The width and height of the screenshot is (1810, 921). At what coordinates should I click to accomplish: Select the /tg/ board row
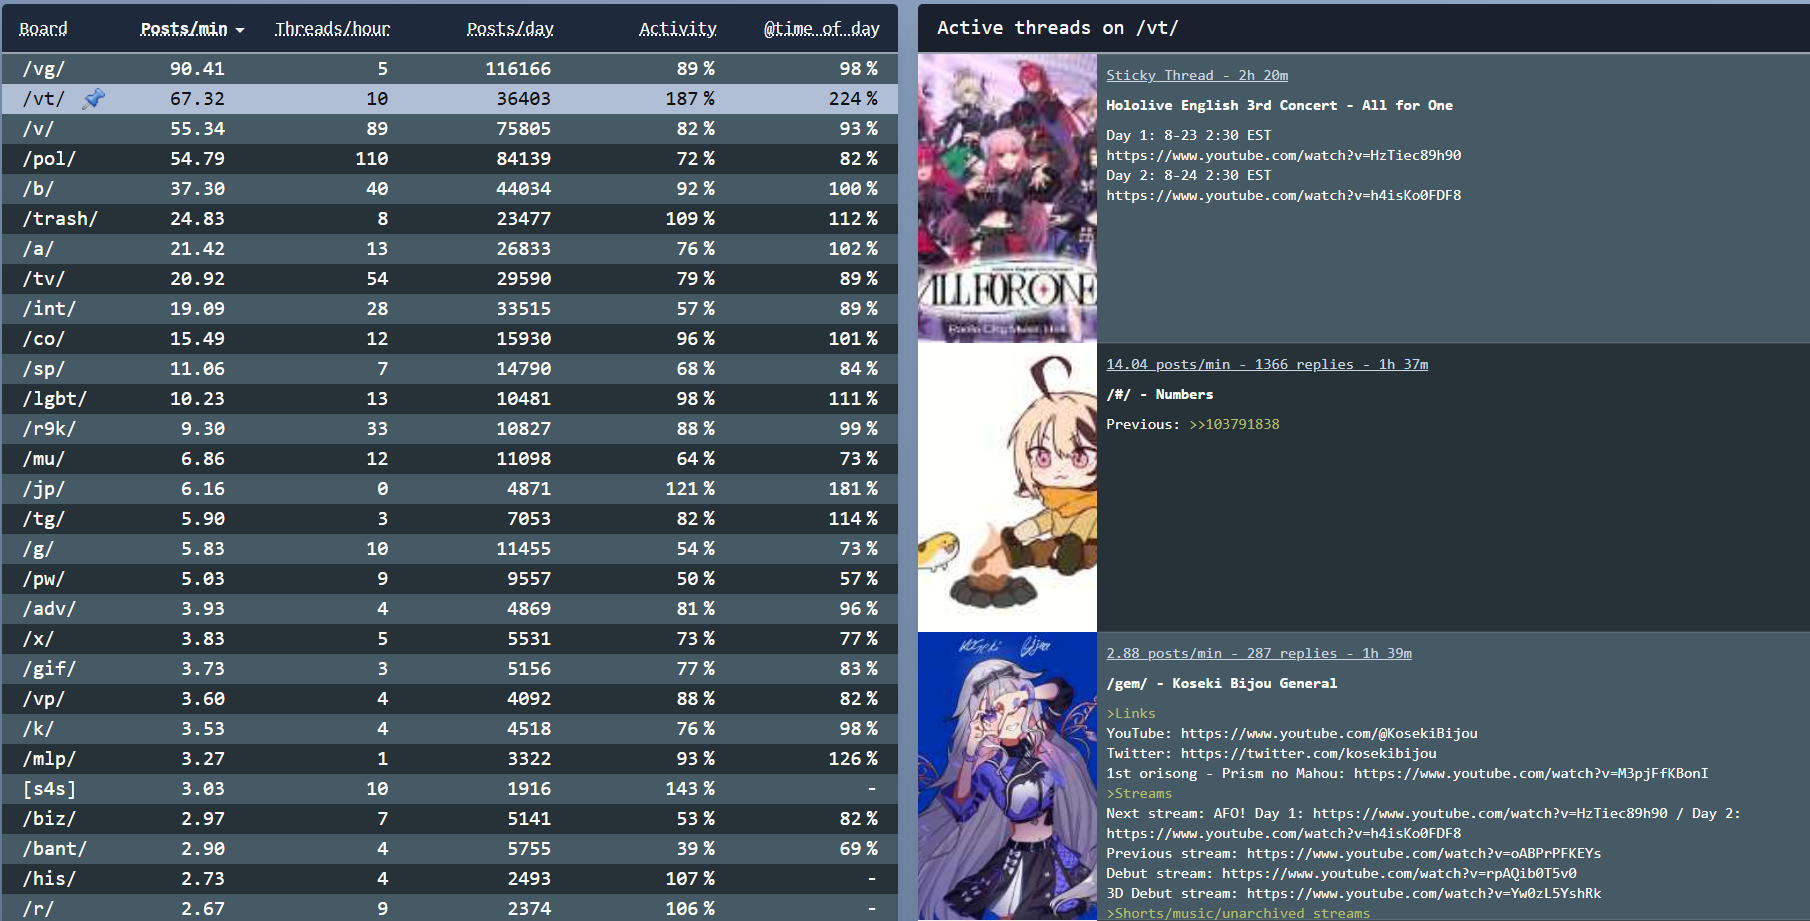tap(449, 518)
